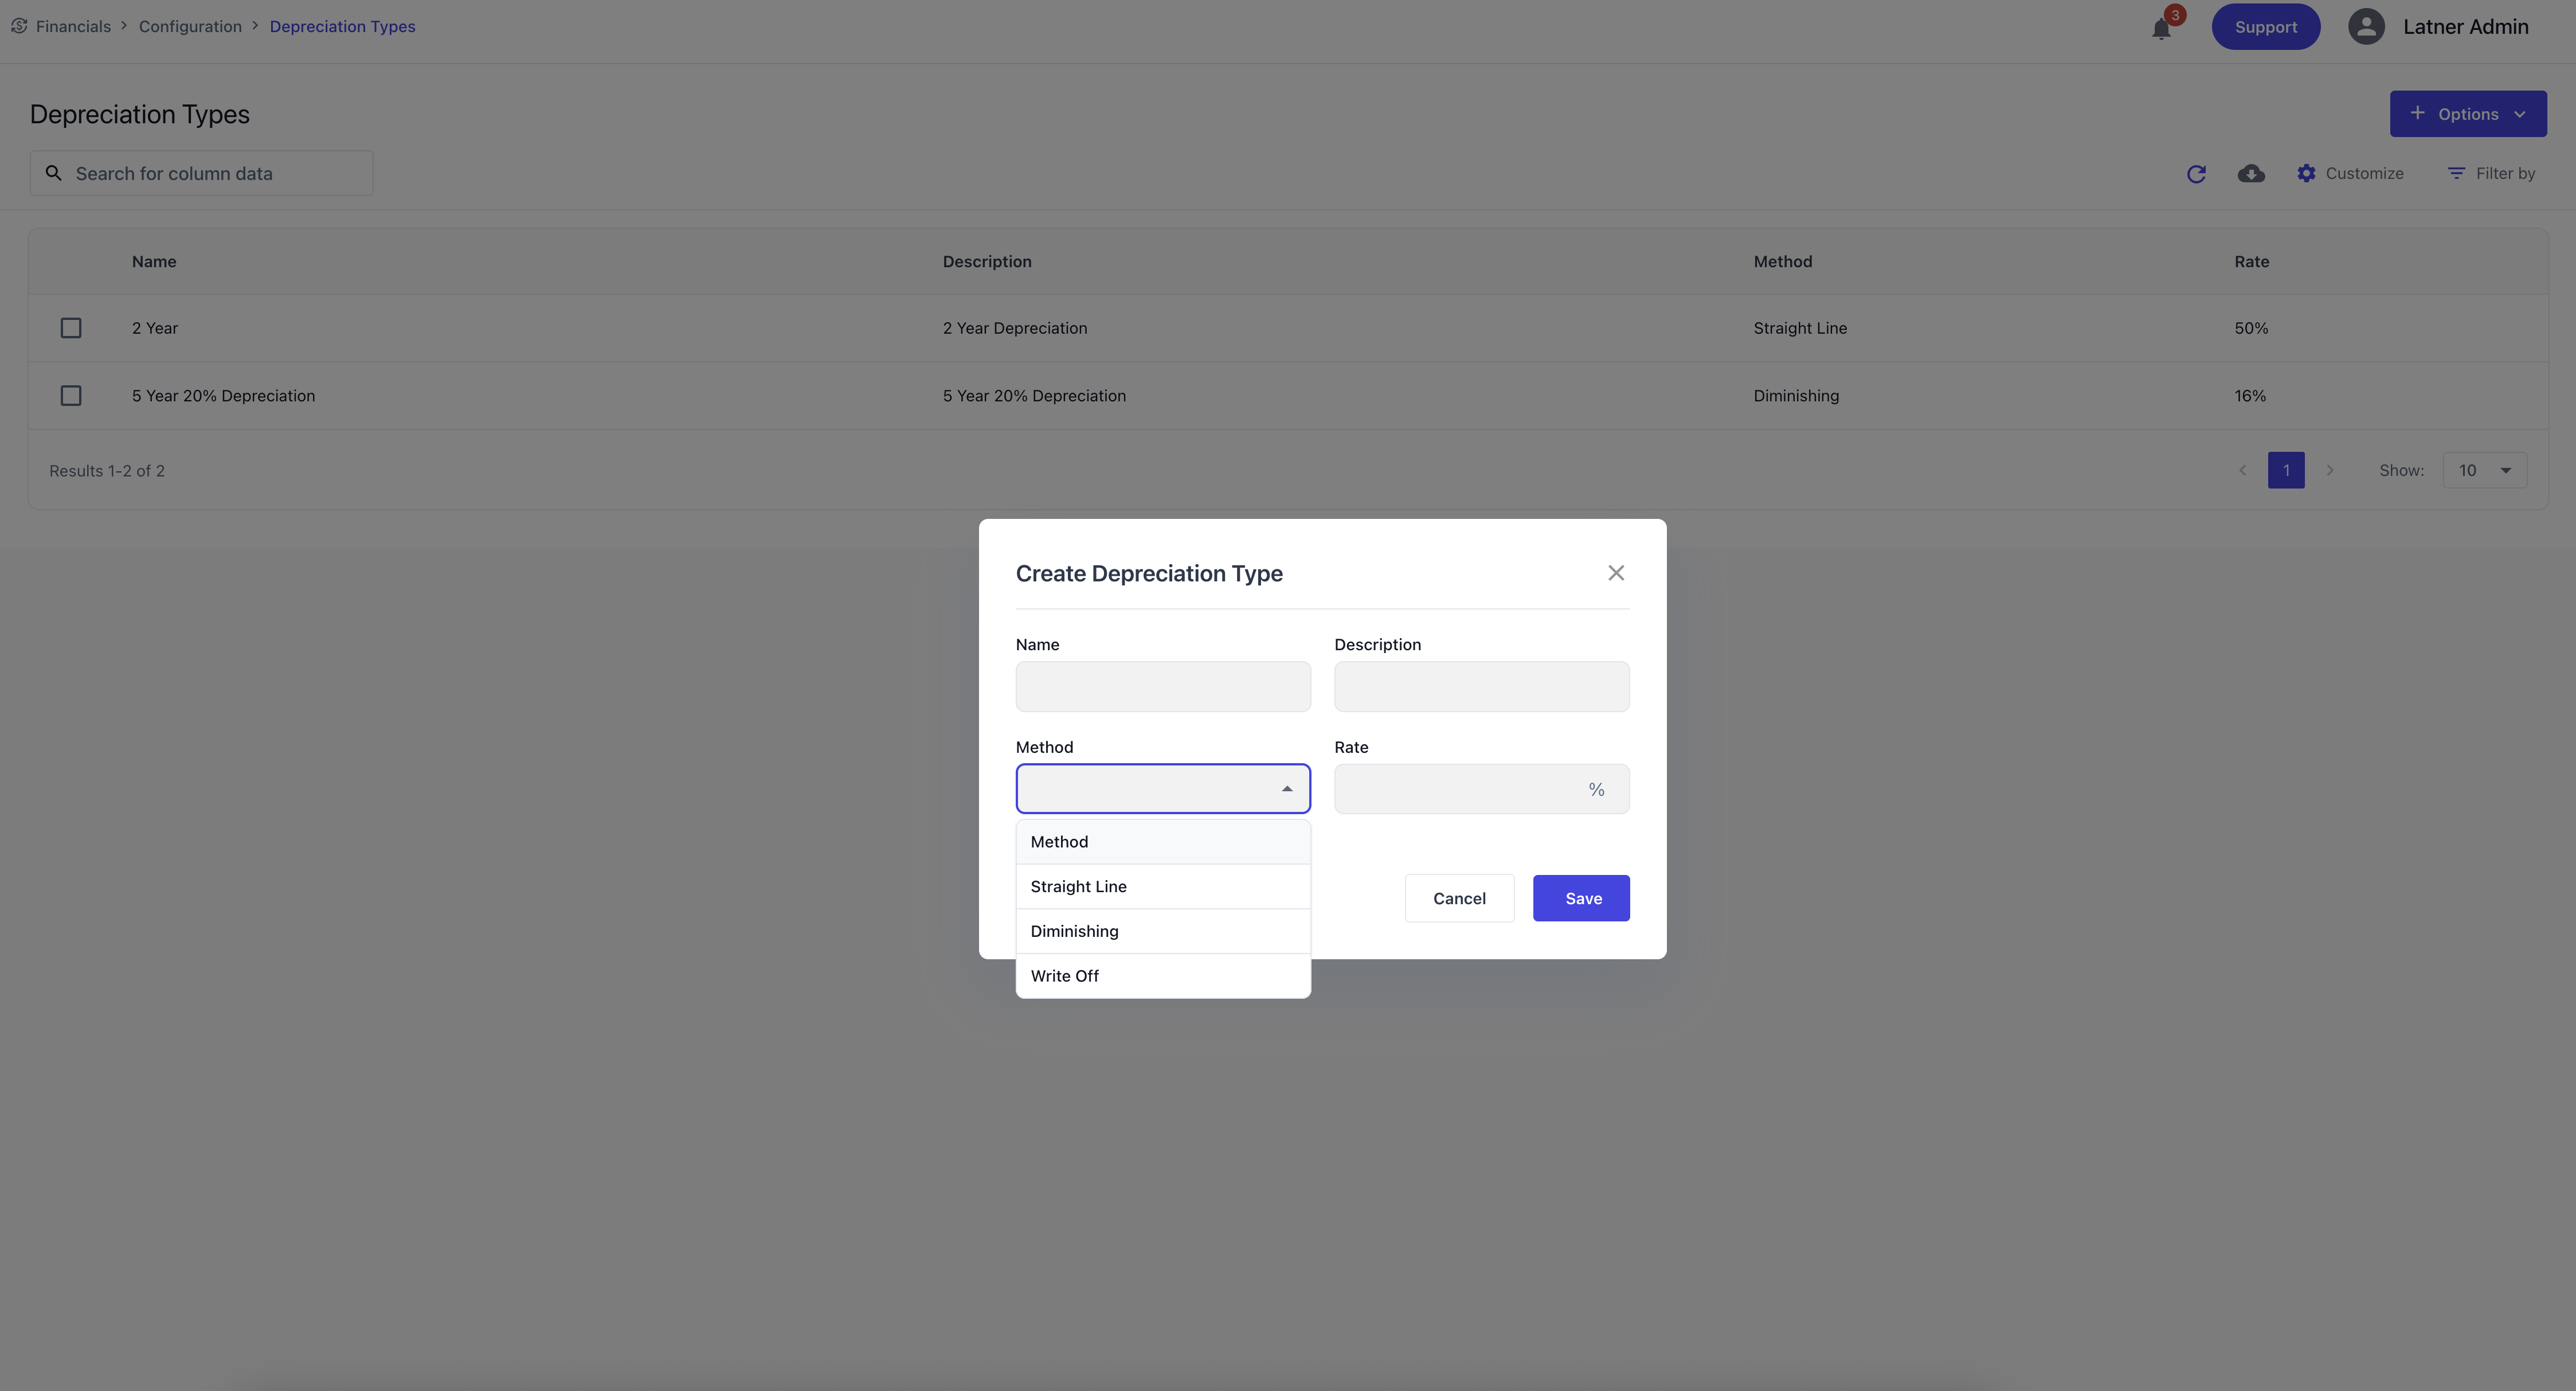The height and width of the screenshot is (1391, 2576).
Task: Click the Customize gear icon
Action: 2306,174
